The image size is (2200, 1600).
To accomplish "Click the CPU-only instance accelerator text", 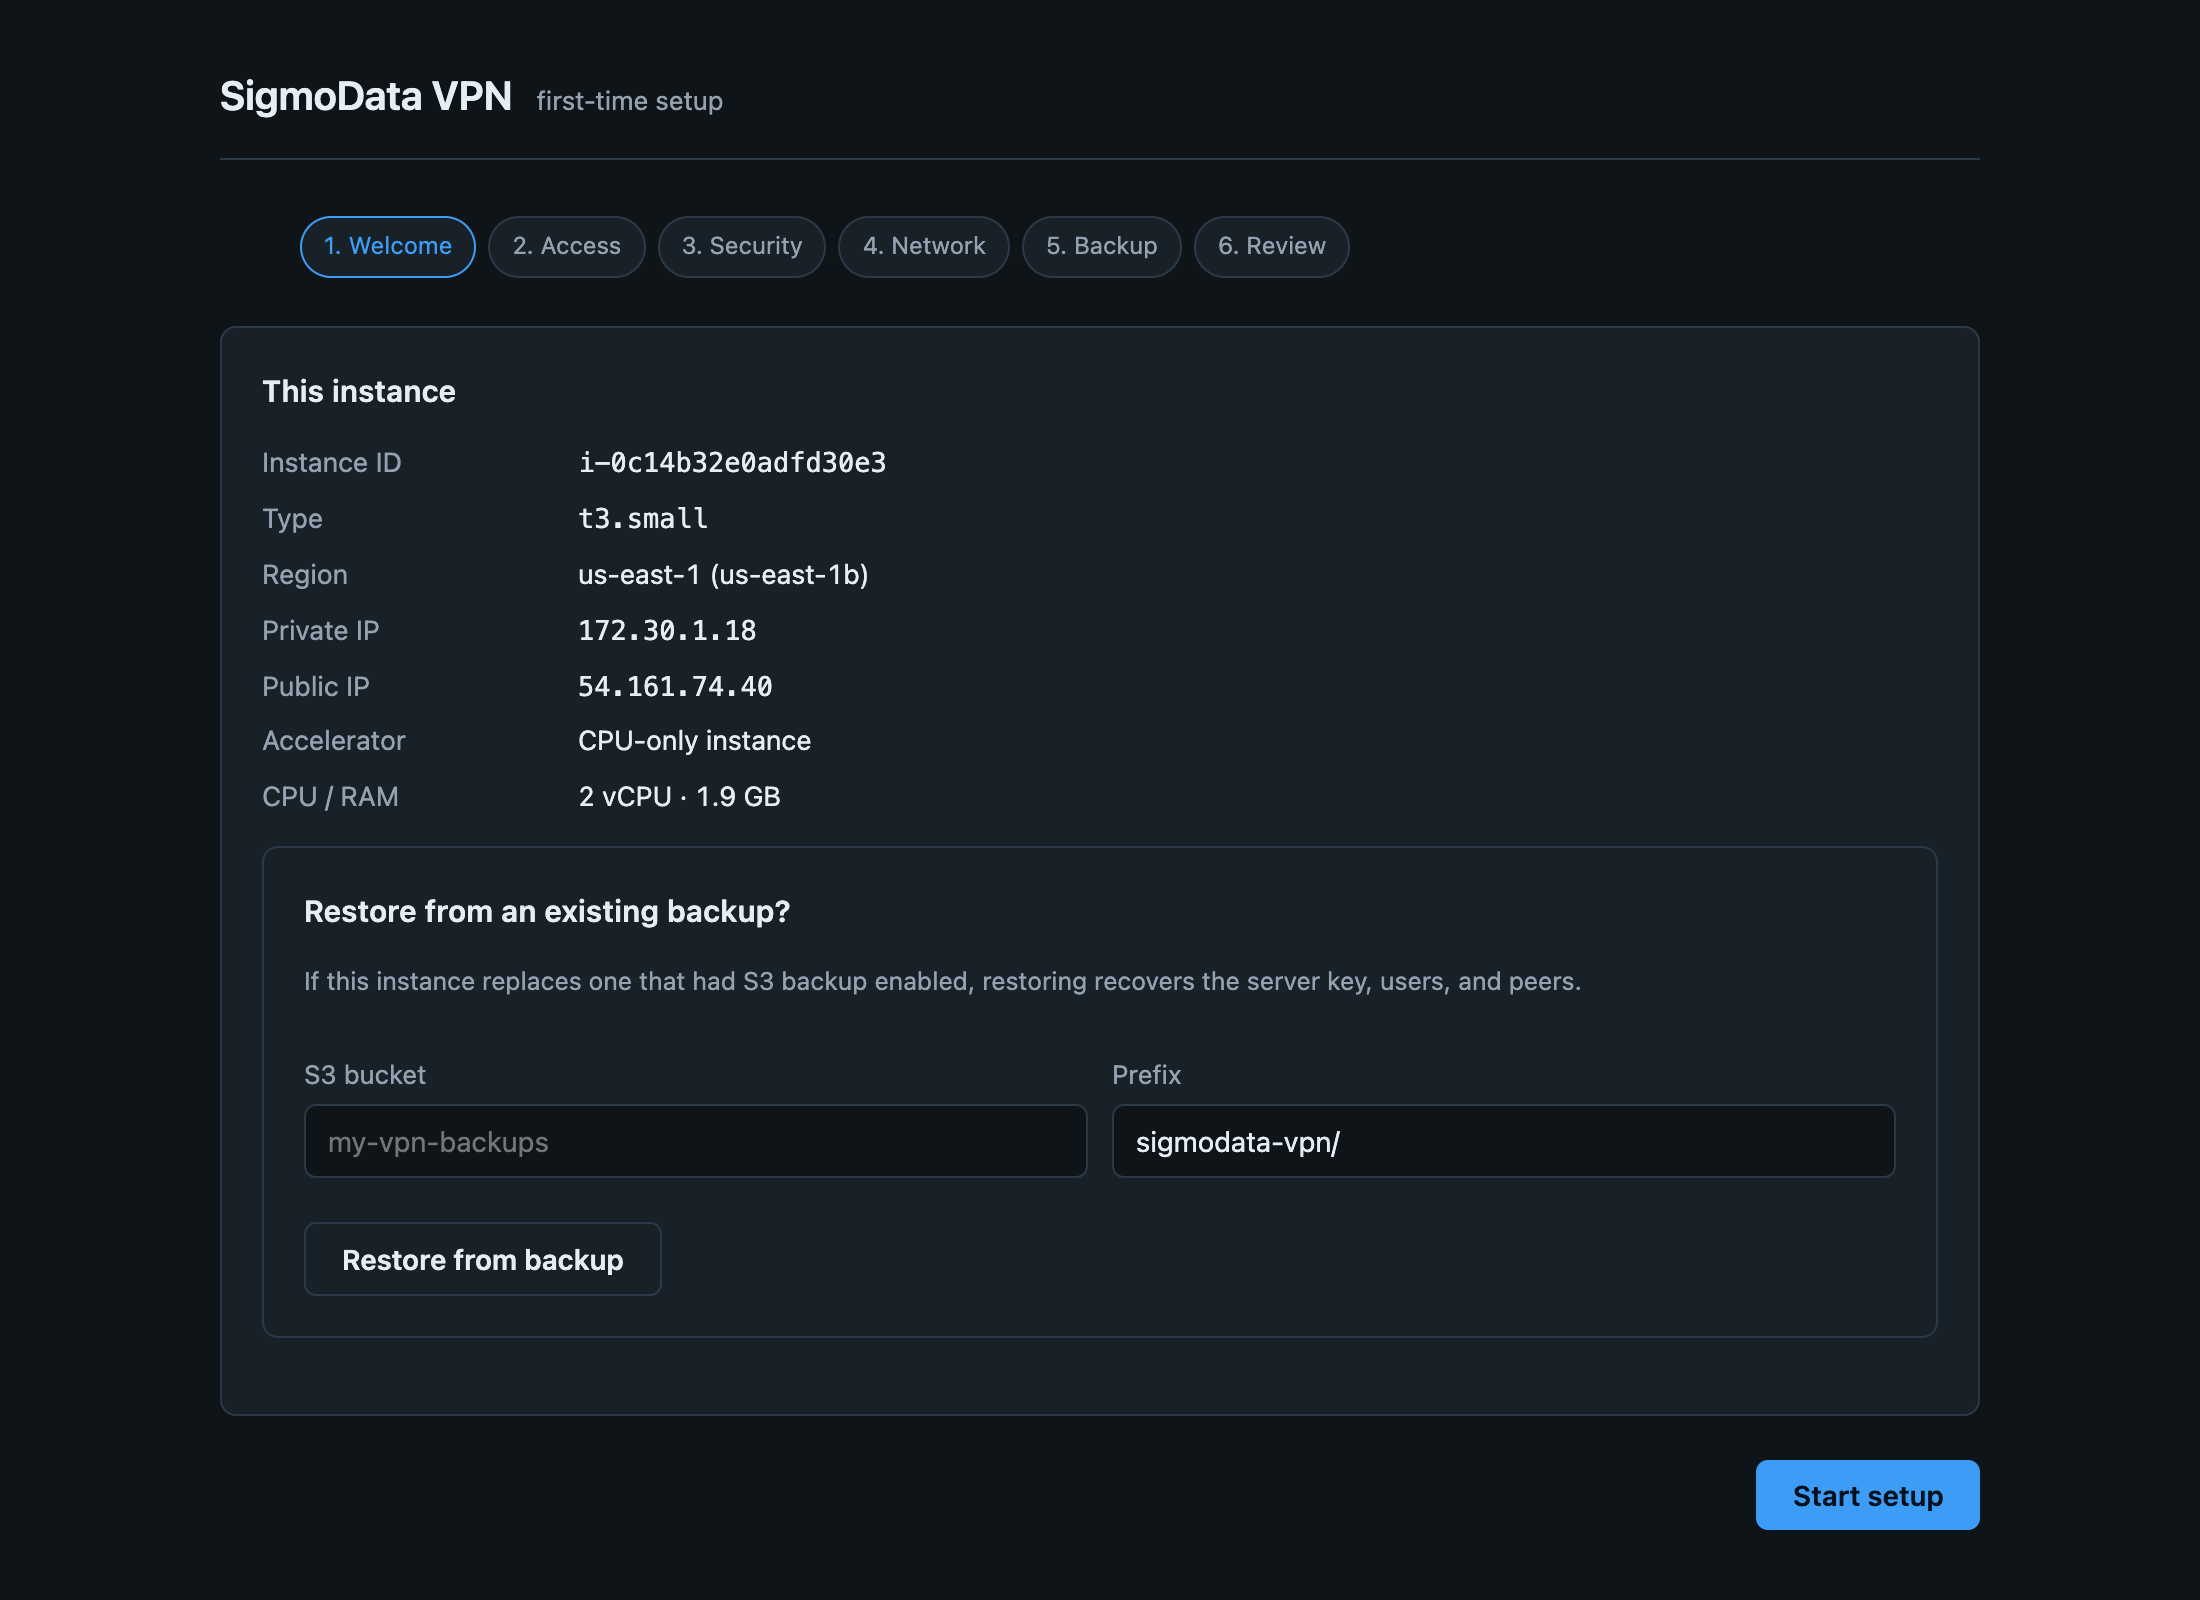I will (695, 741).
